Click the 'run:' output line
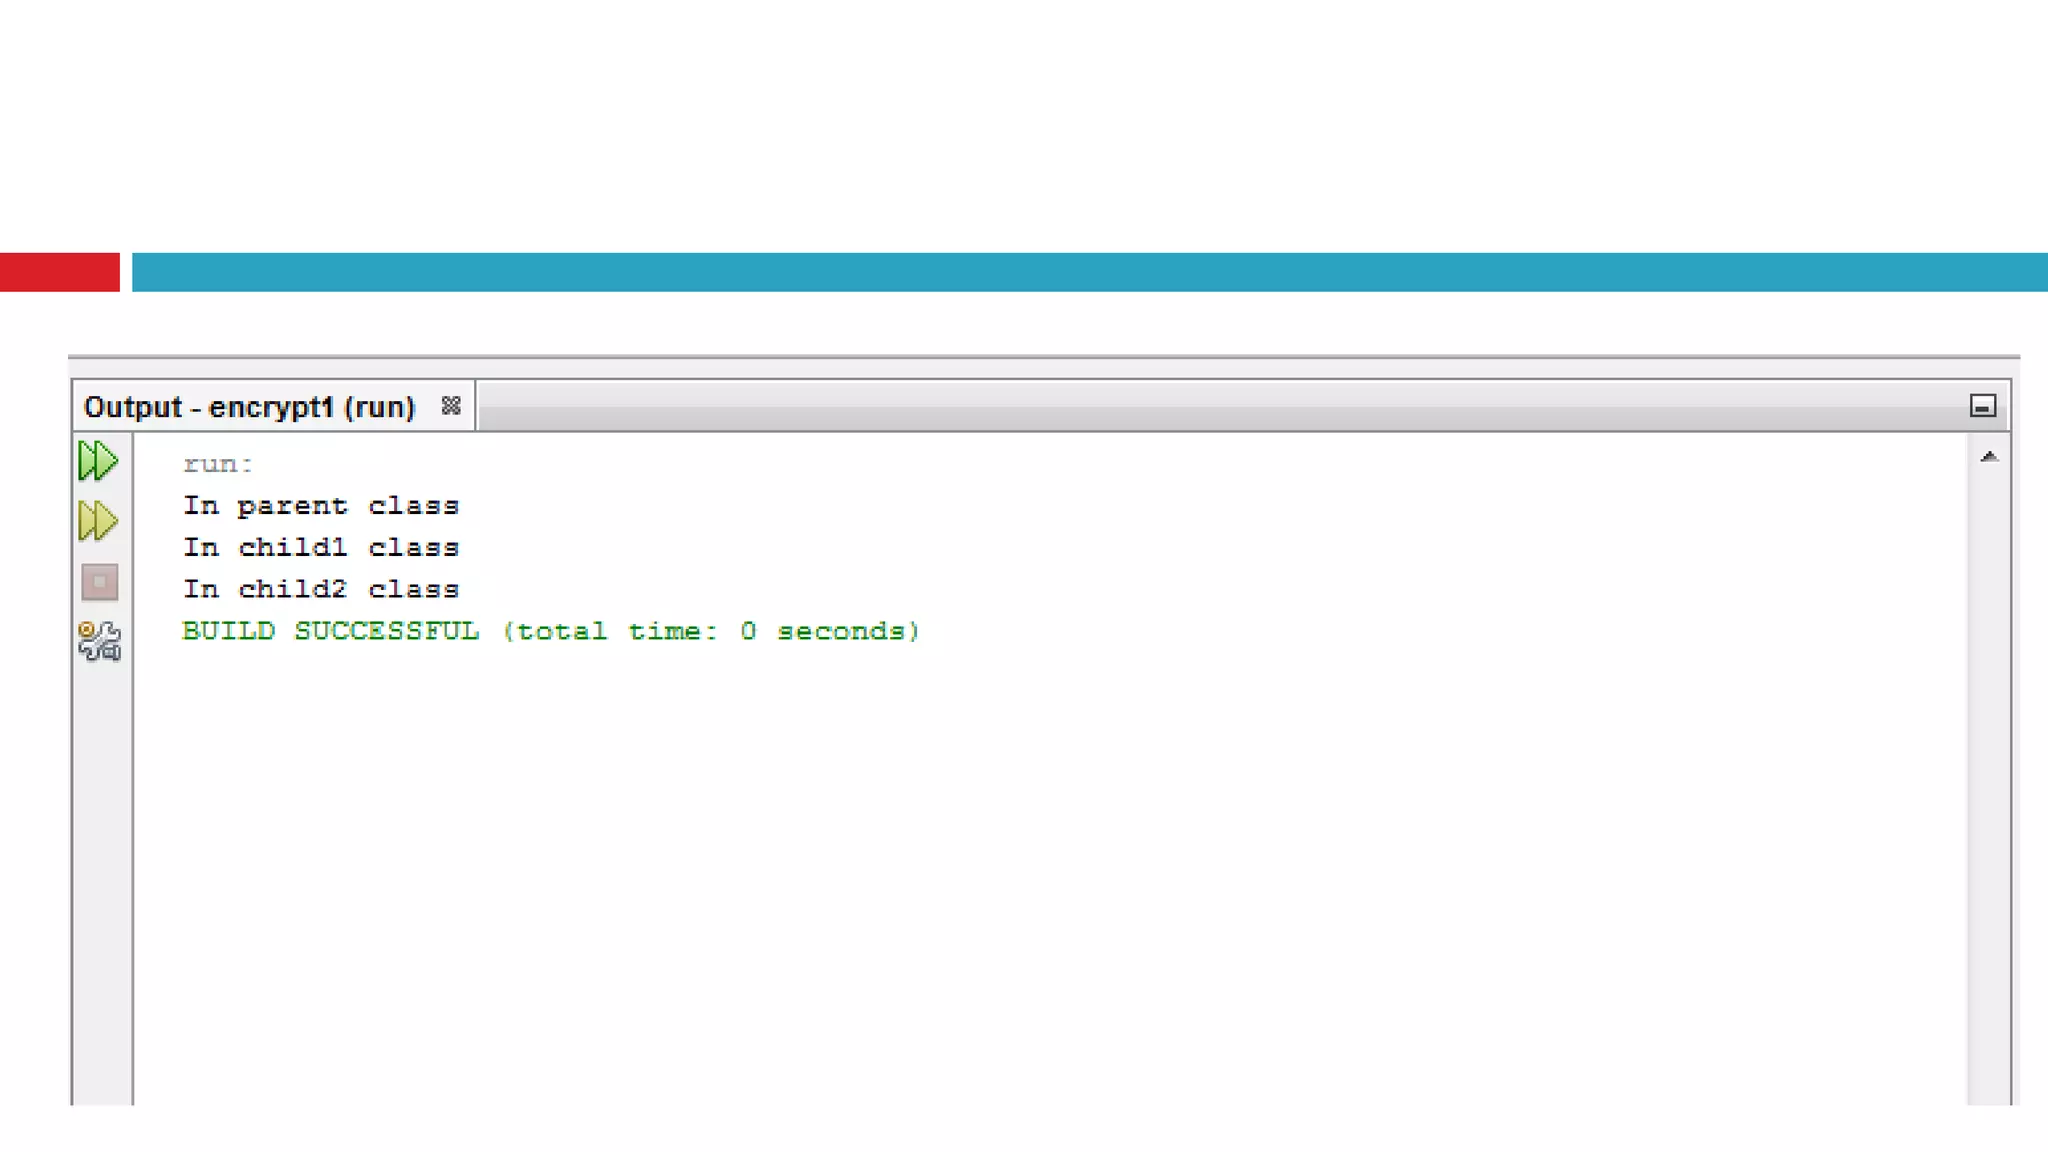 218,464
